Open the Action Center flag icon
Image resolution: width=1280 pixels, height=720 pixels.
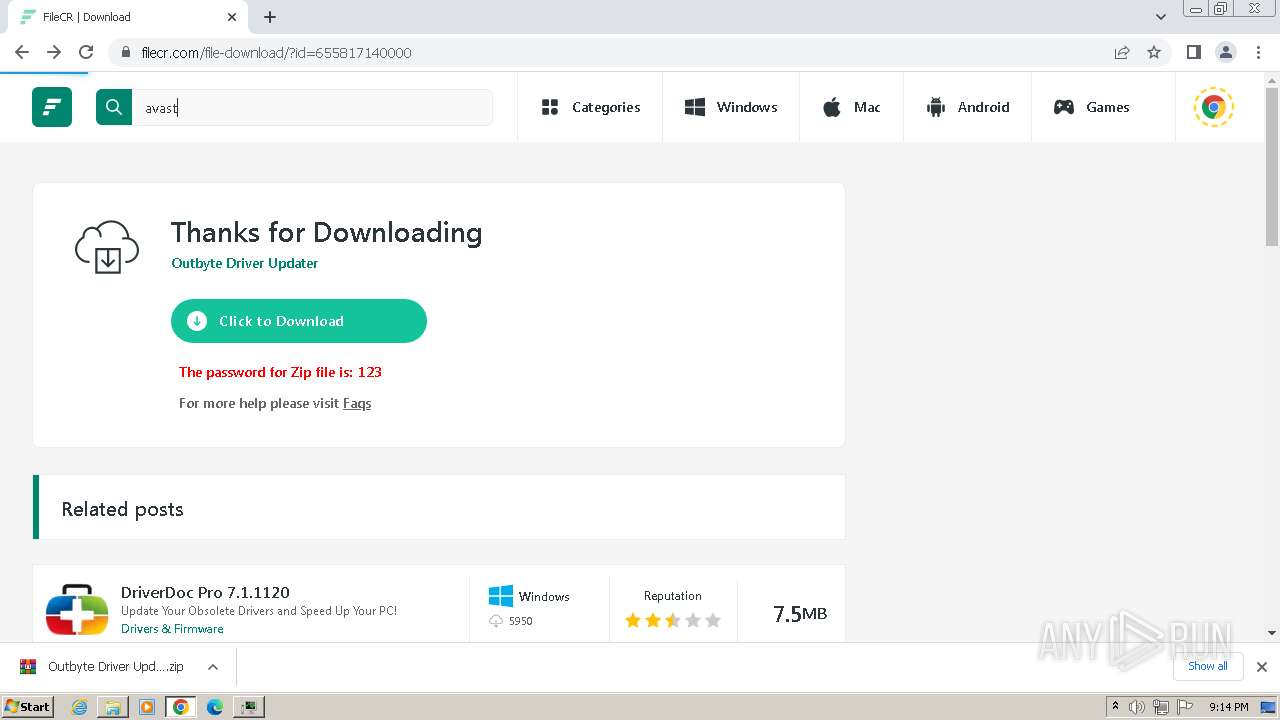1183,707
